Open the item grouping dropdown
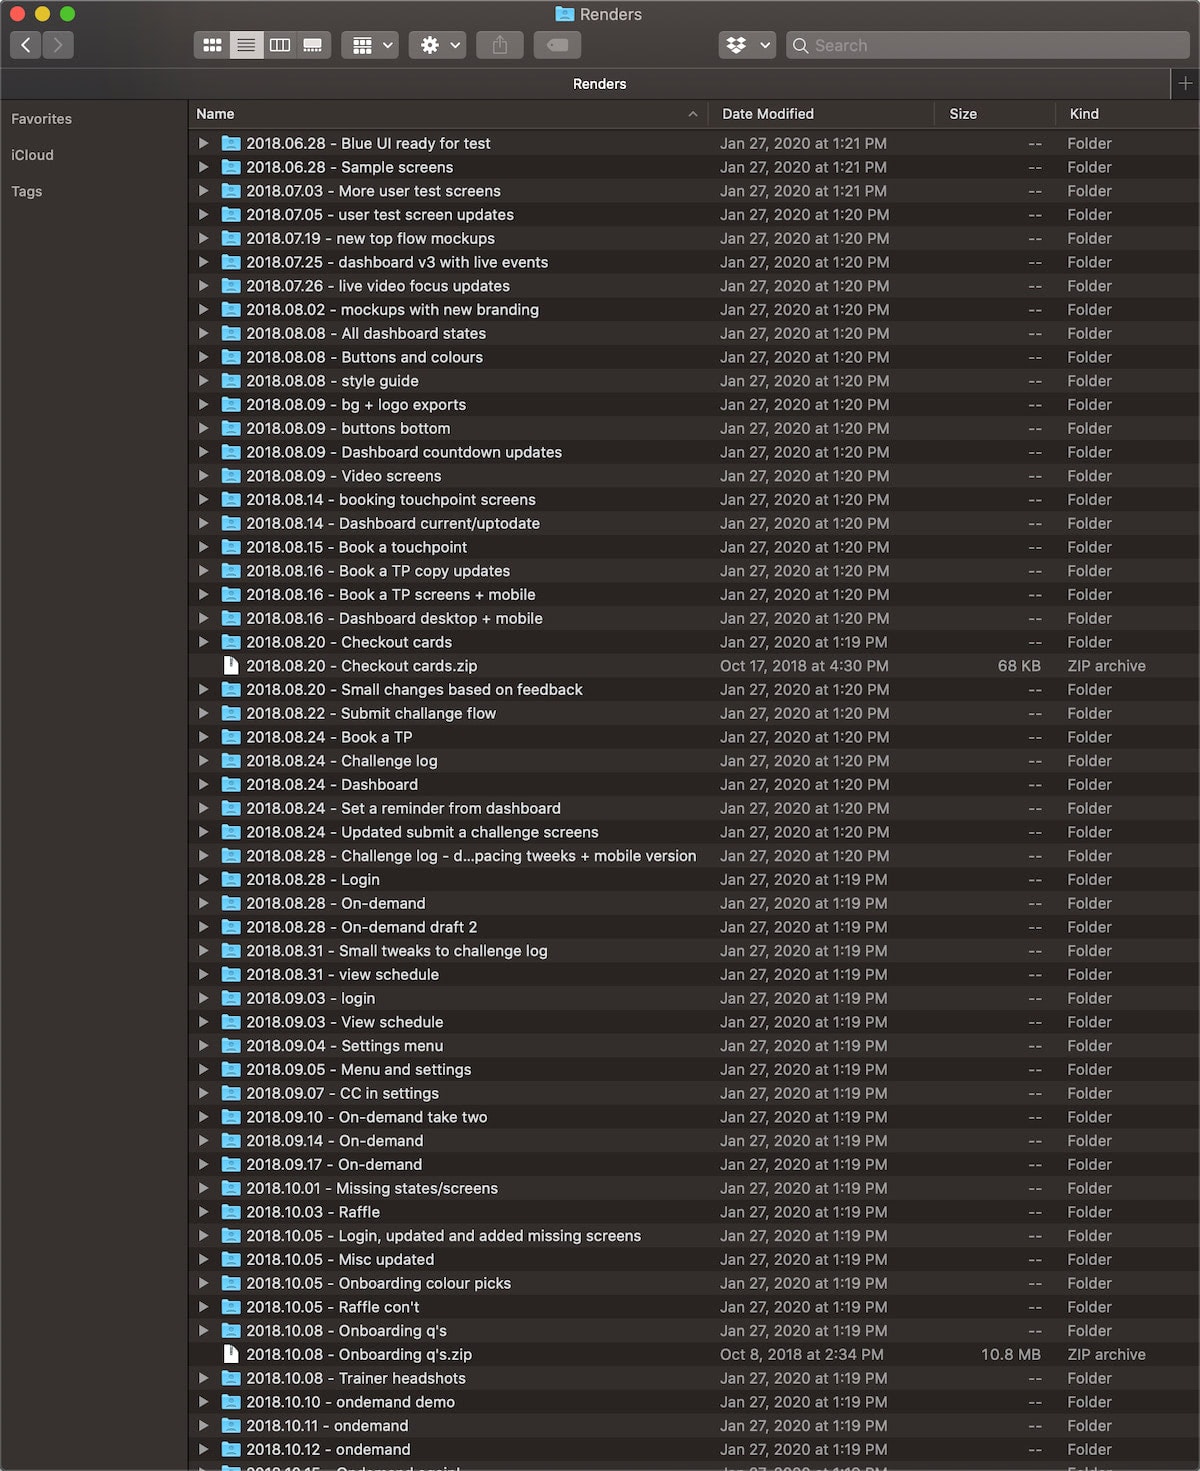The image size is (1200, 1471). [x=369, y=44]
